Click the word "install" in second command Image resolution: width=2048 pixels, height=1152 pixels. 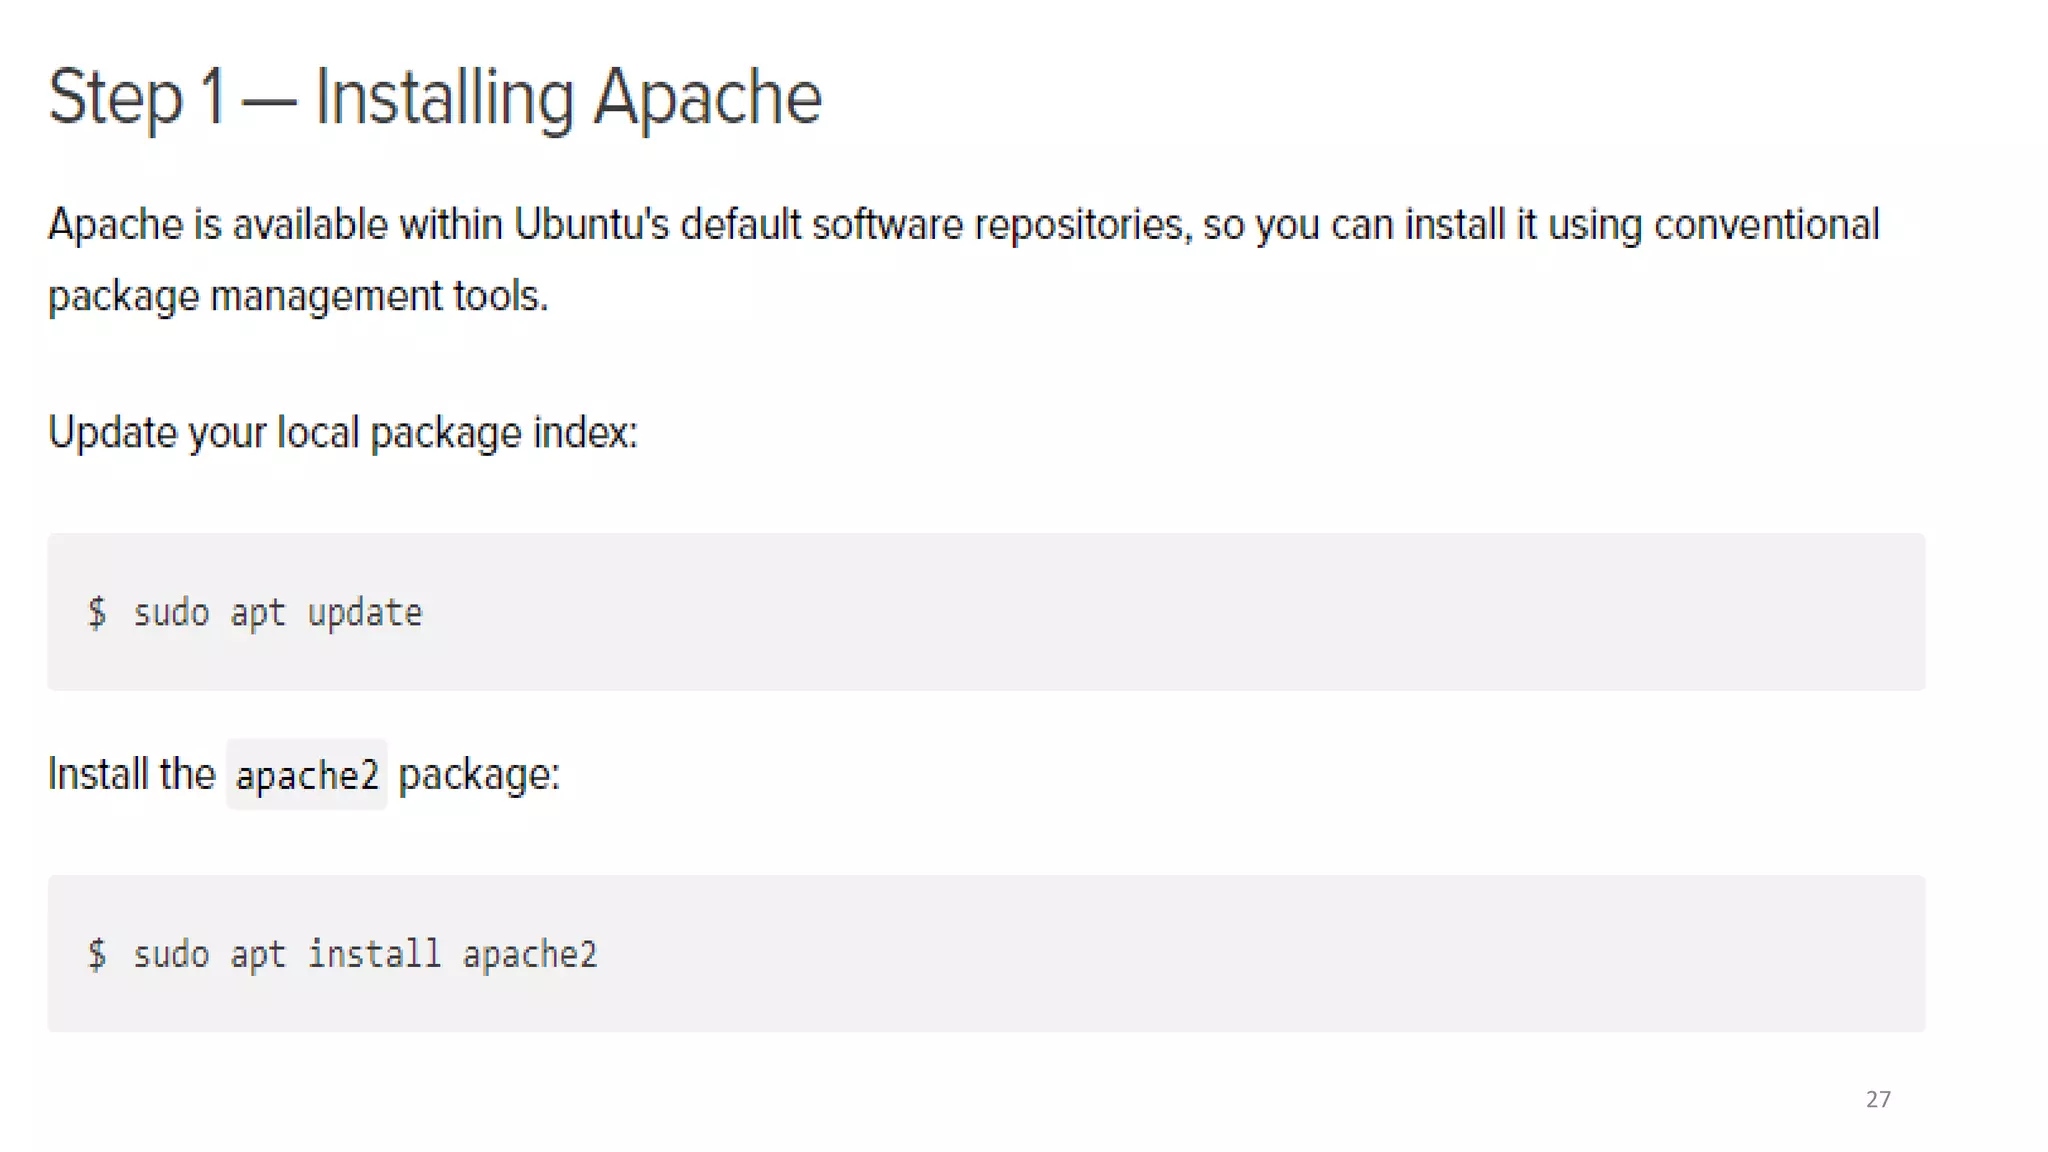tap(374, 954)
